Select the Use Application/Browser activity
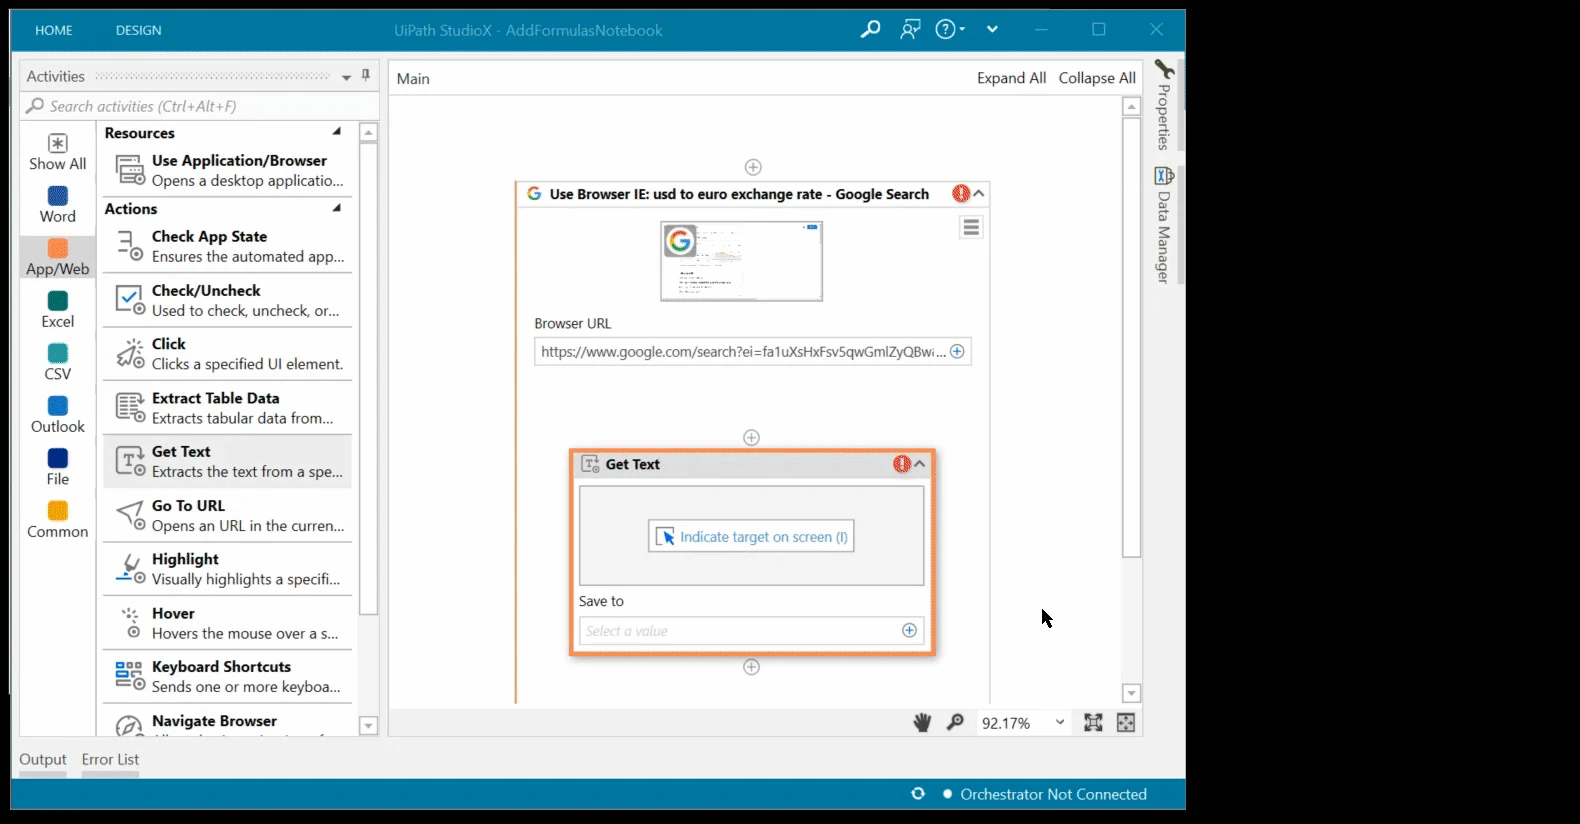 coord(228,170)
